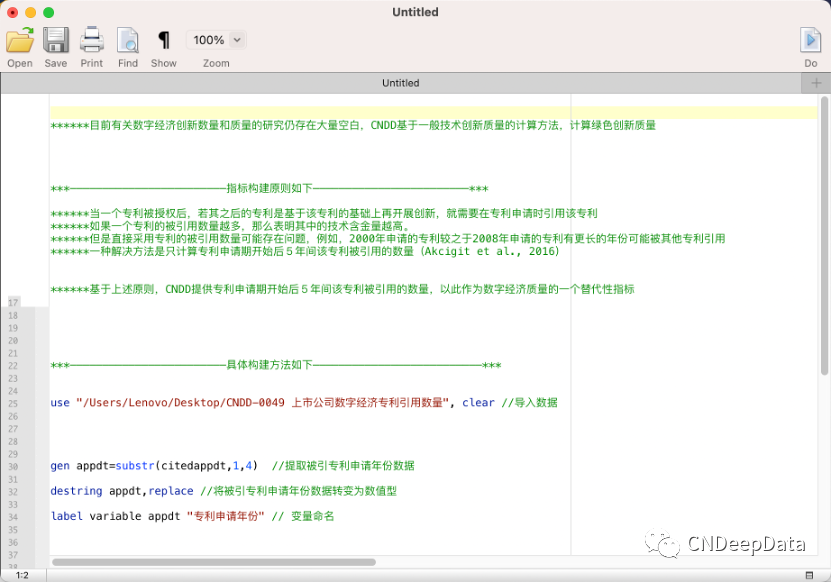Click the '专利申请年份' label string
This screenshot has height=582, width=832.
click(x=226, y=516)
